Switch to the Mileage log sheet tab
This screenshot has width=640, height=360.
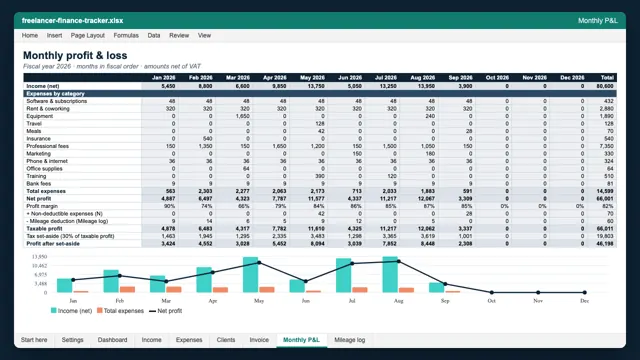point(350,340)
